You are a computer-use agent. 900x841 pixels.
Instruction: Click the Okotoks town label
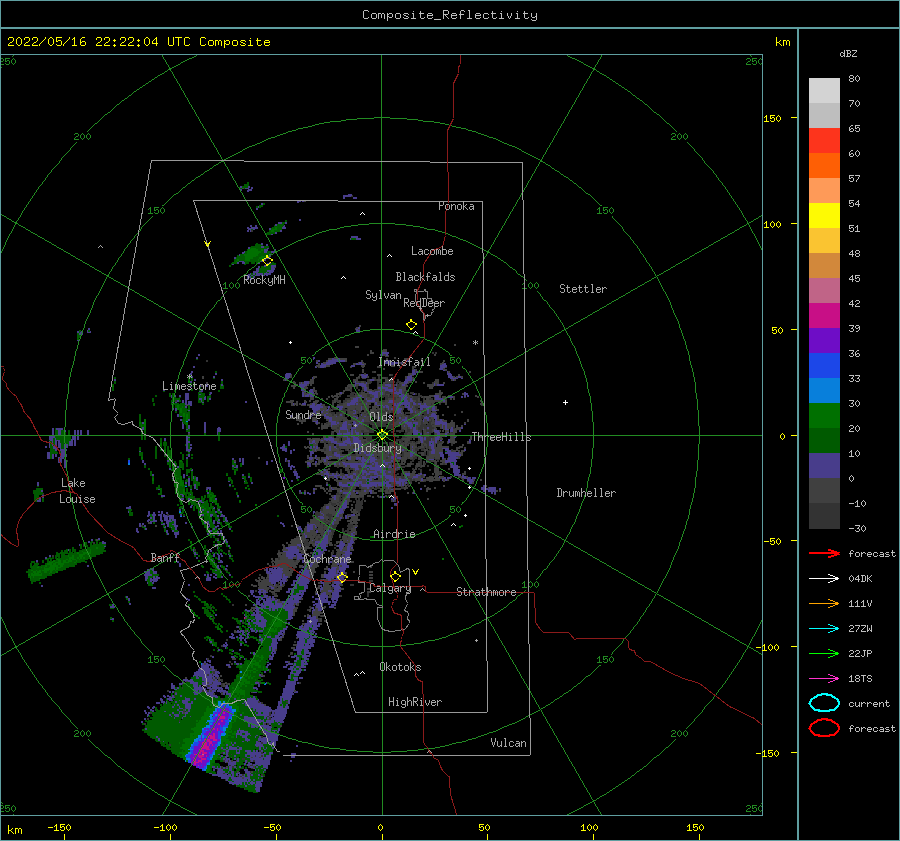click(x=400, y=667)
